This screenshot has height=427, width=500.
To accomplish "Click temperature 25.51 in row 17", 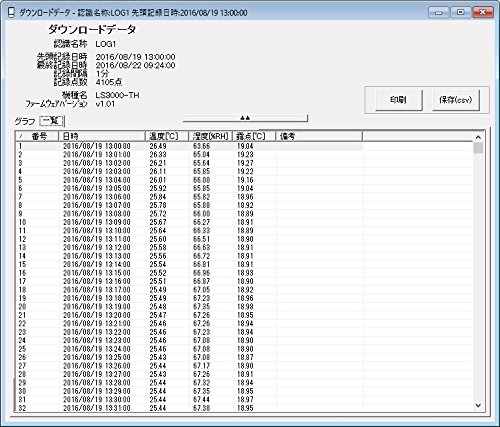I will tap(158, 281).
